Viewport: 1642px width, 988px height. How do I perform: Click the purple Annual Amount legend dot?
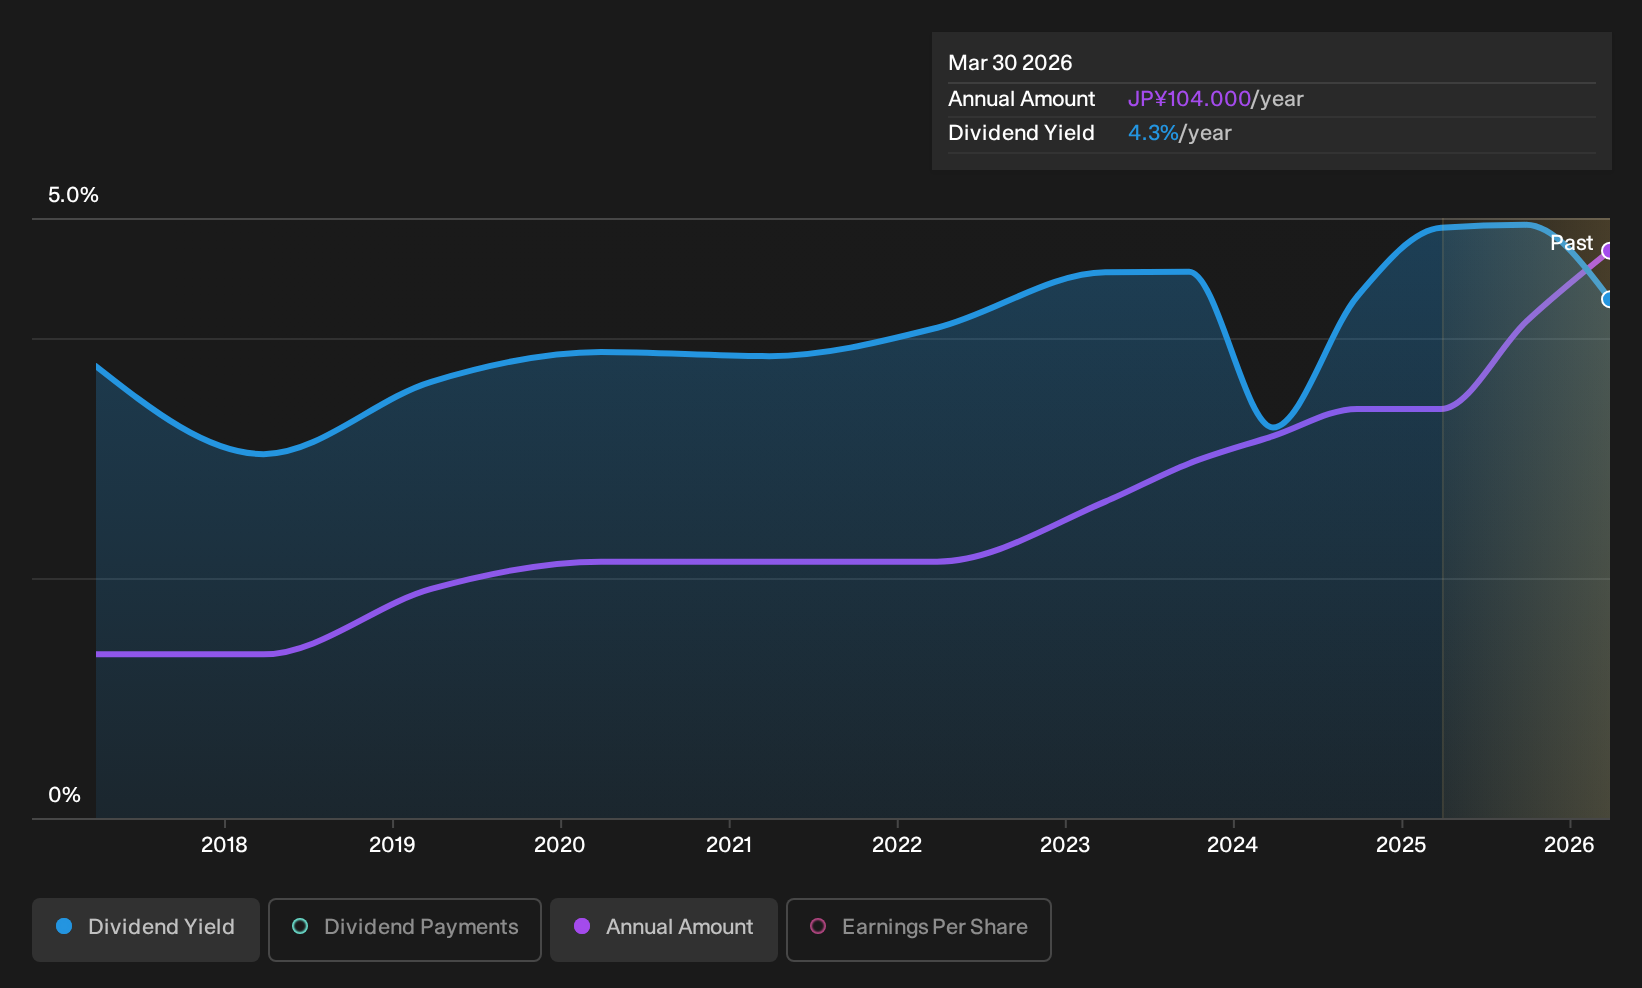coord(582,927)
